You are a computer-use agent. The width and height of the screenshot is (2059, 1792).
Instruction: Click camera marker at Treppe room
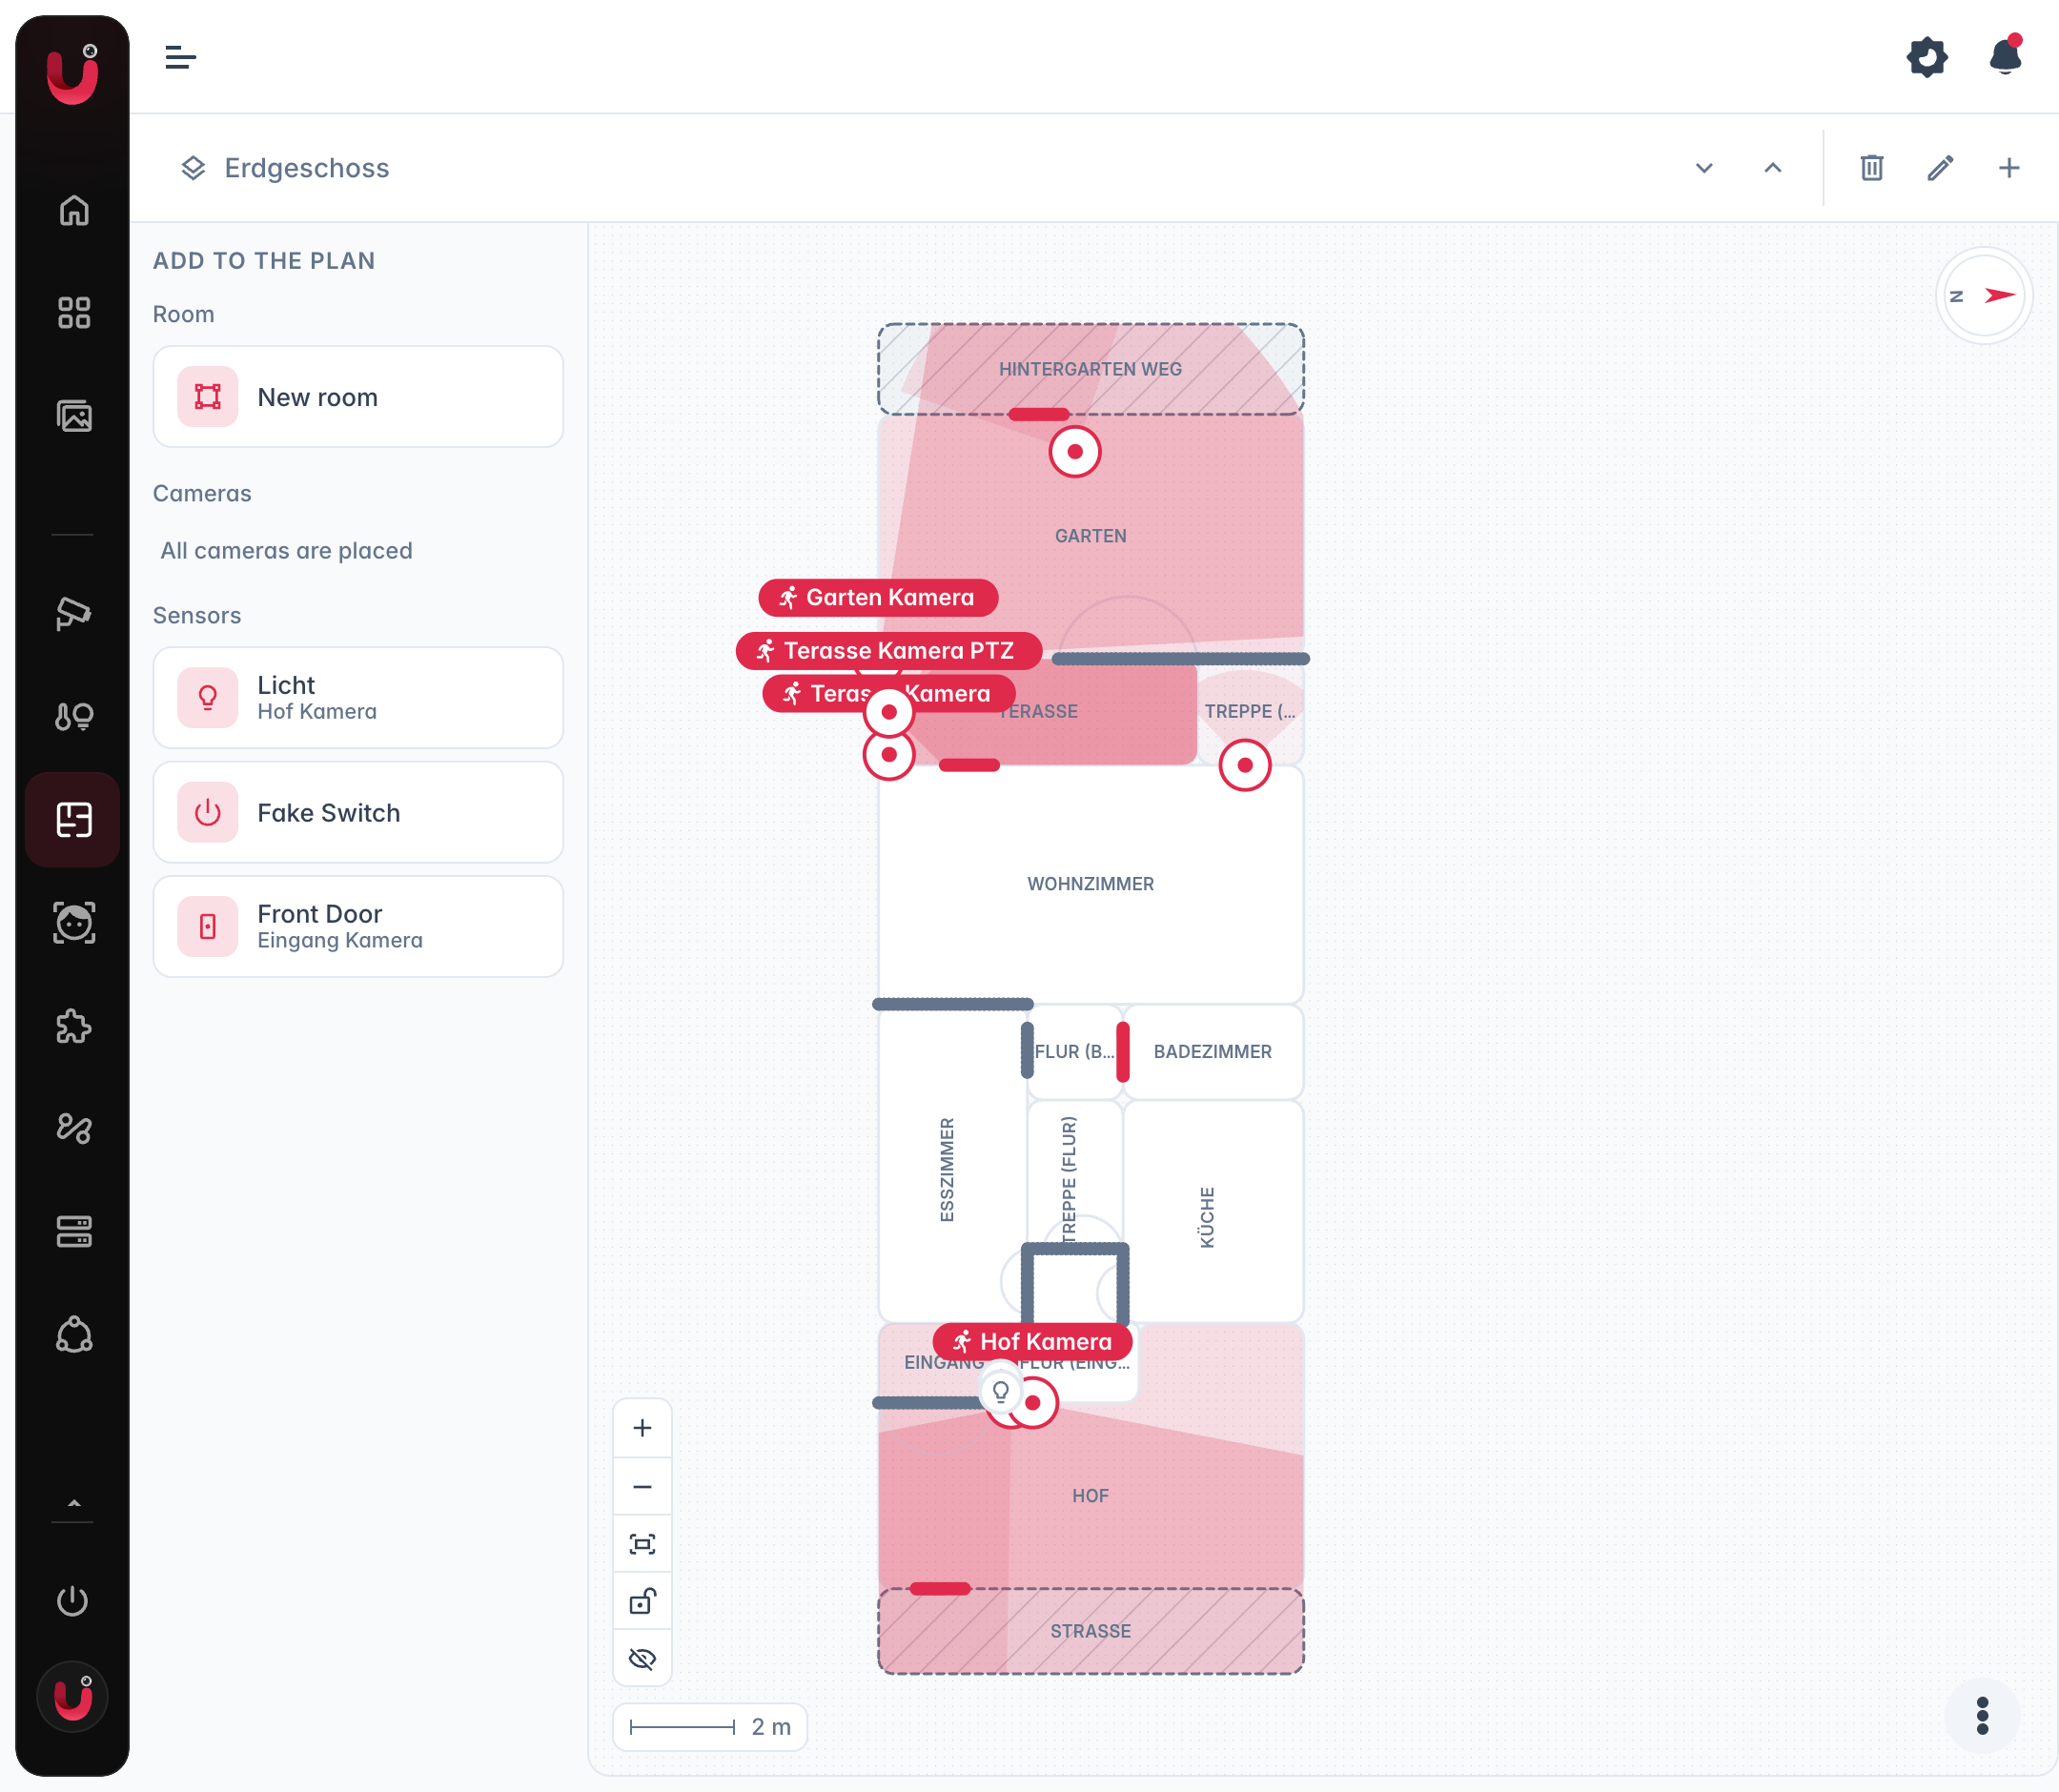pyautogui.click(x=1245, y=765)
